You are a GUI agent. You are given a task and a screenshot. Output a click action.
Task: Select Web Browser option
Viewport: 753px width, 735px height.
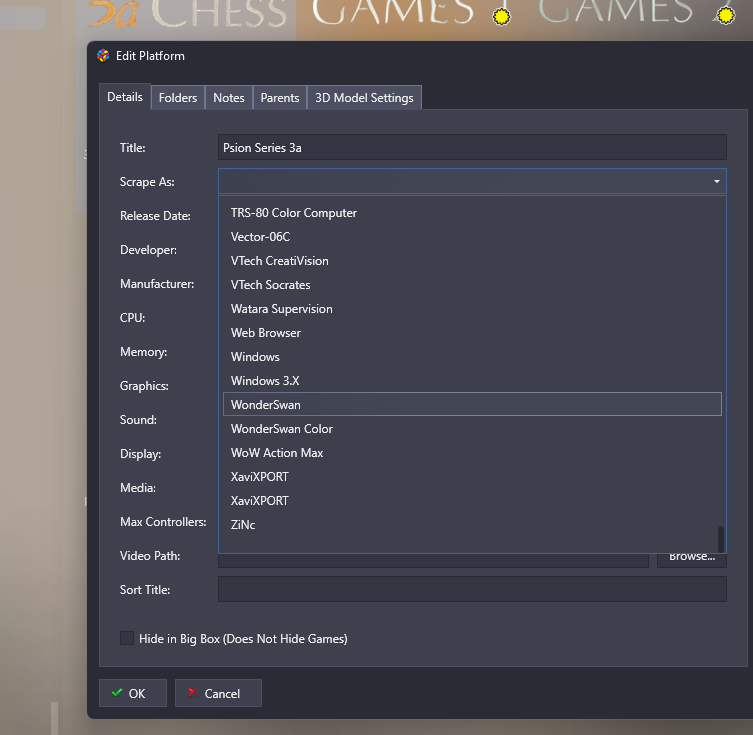(472, 333)
